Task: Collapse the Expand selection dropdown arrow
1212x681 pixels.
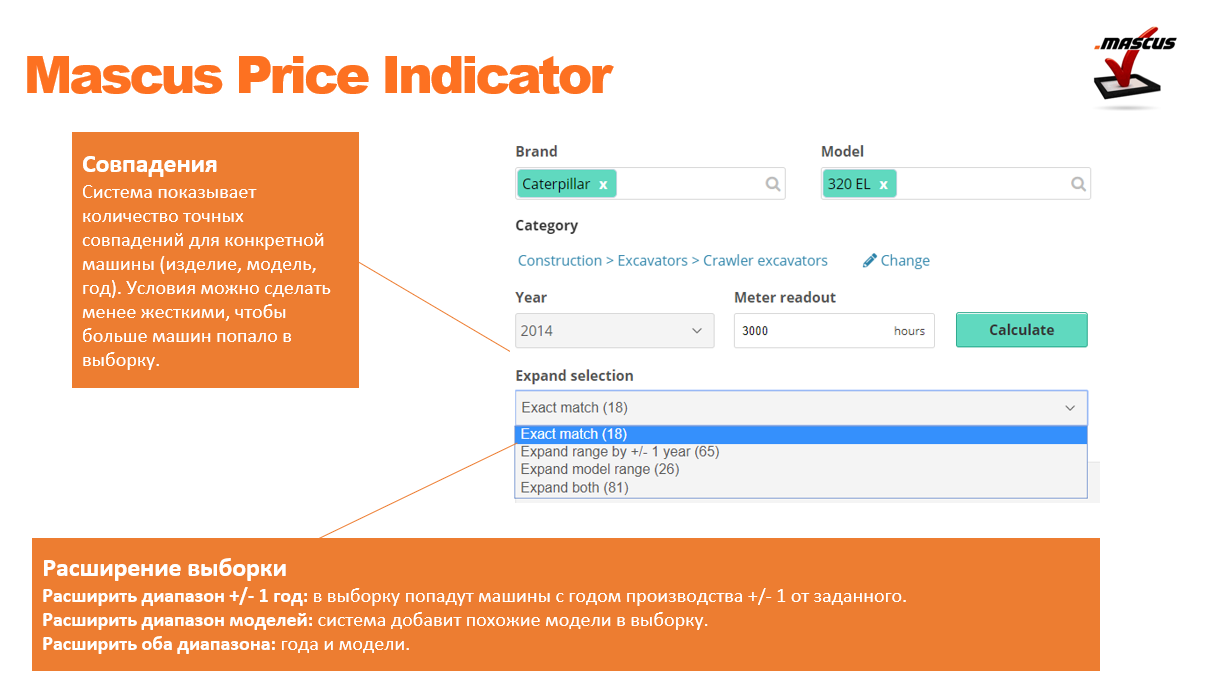Action: (1070, 408)
